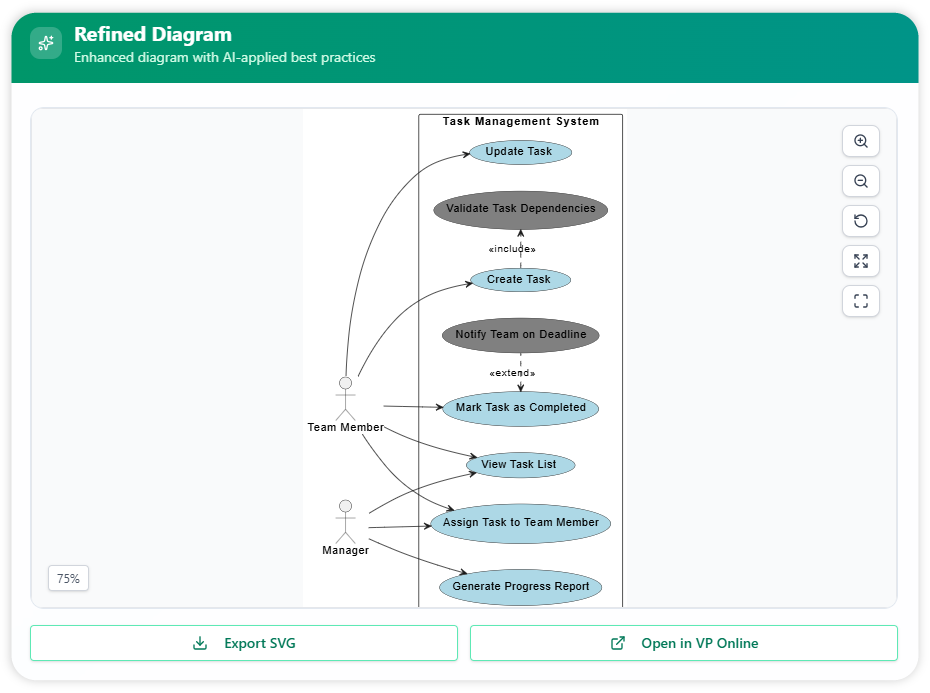
Task: Click the fit-to-screen arrows icon
Action: point(860,261)
